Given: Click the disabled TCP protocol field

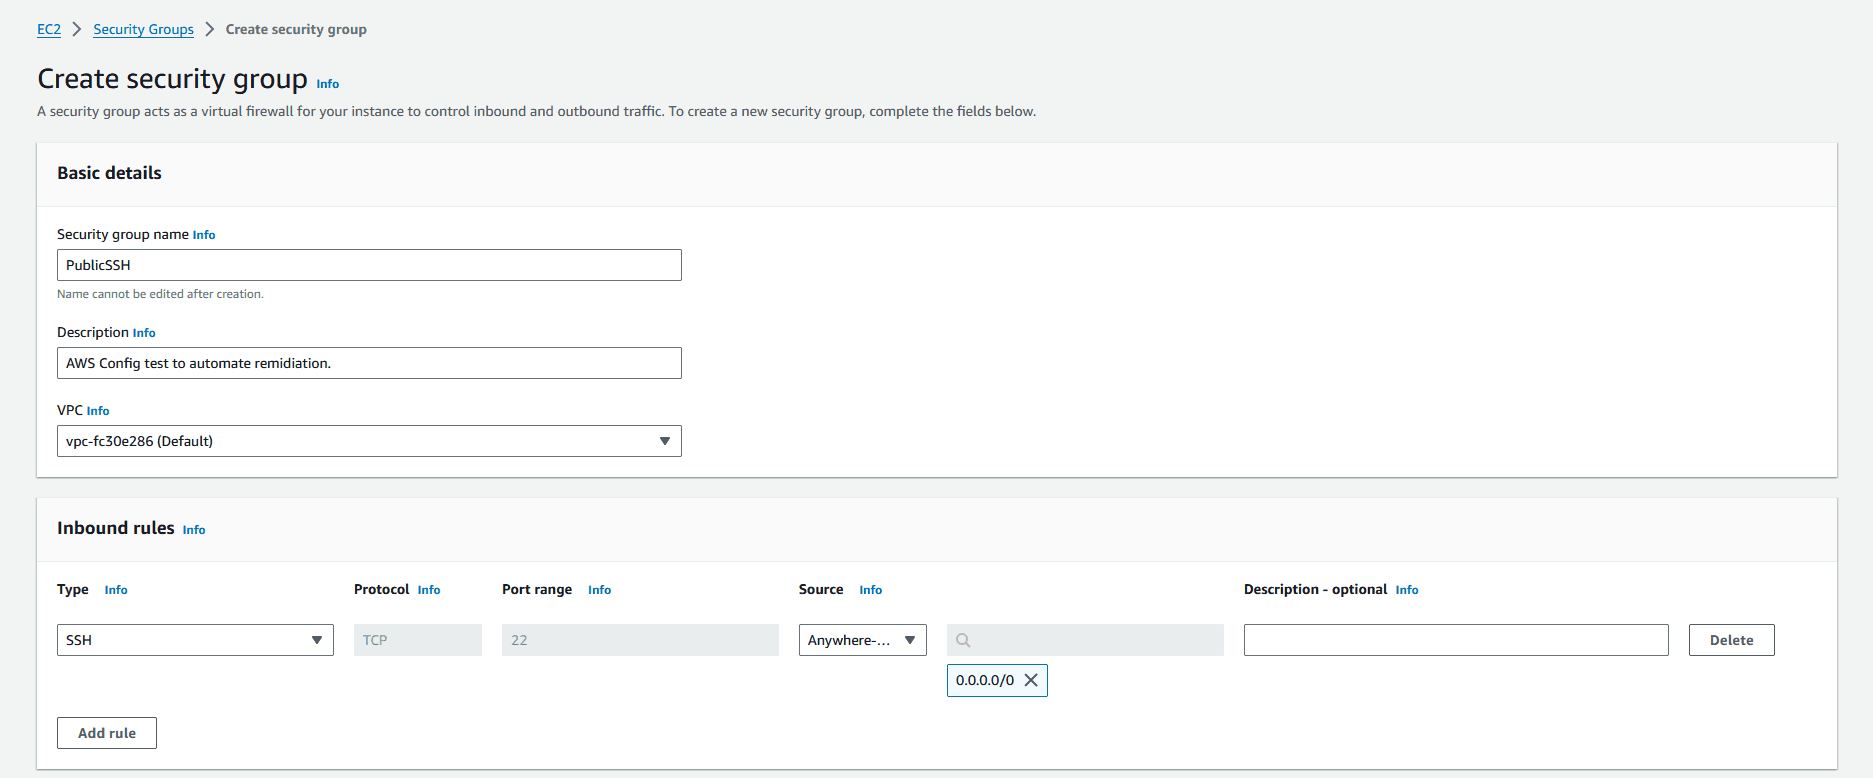Looking at the screenshot, I should [418, 640].
